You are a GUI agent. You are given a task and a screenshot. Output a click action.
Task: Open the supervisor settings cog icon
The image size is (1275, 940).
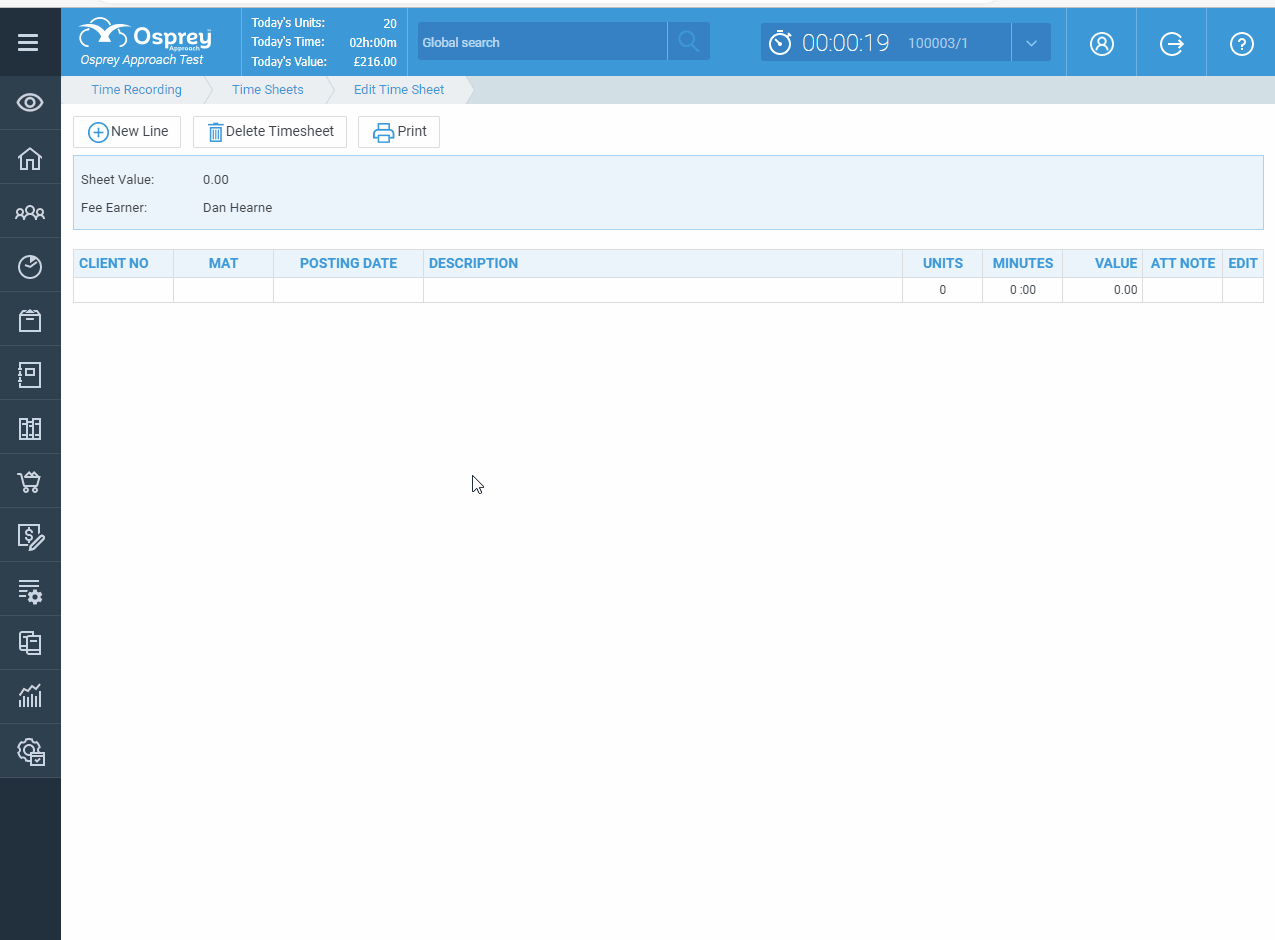coord(31,751)
